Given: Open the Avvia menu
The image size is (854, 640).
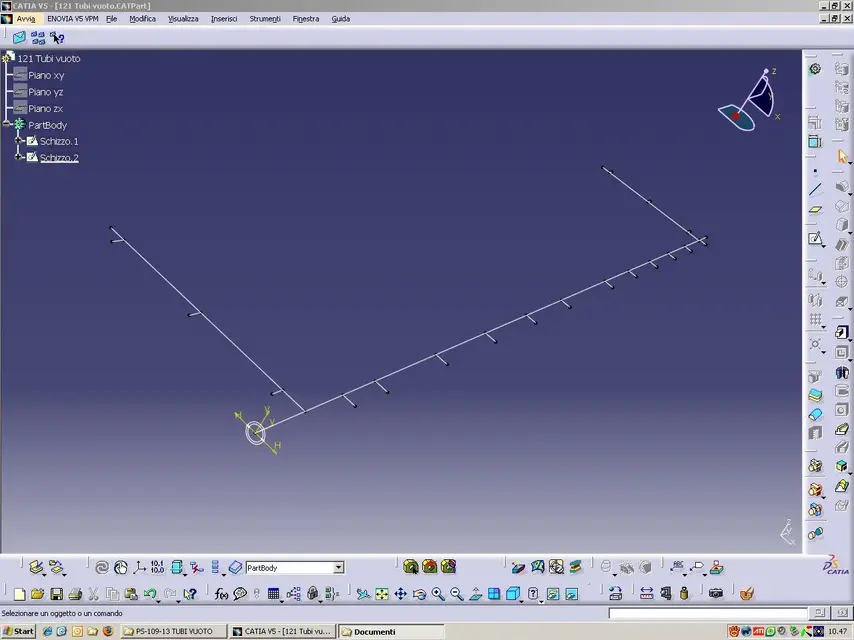Looking at the screenshot, I should tap(26, 19).
